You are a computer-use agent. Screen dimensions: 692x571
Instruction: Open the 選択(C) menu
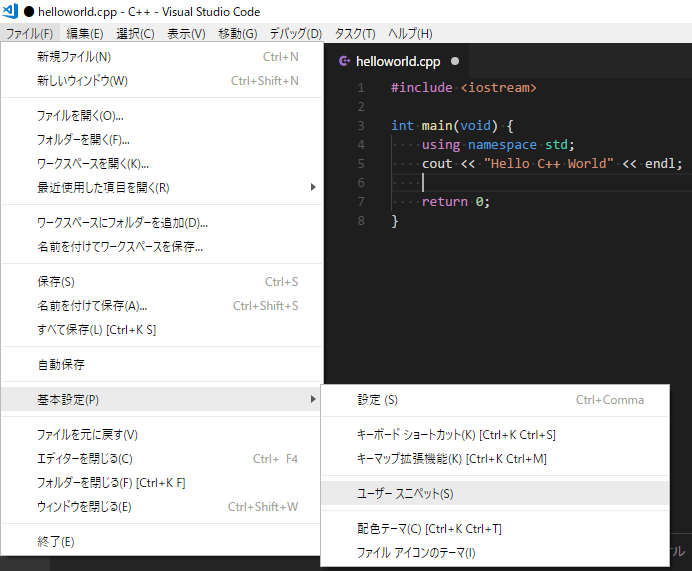(135, 34)
